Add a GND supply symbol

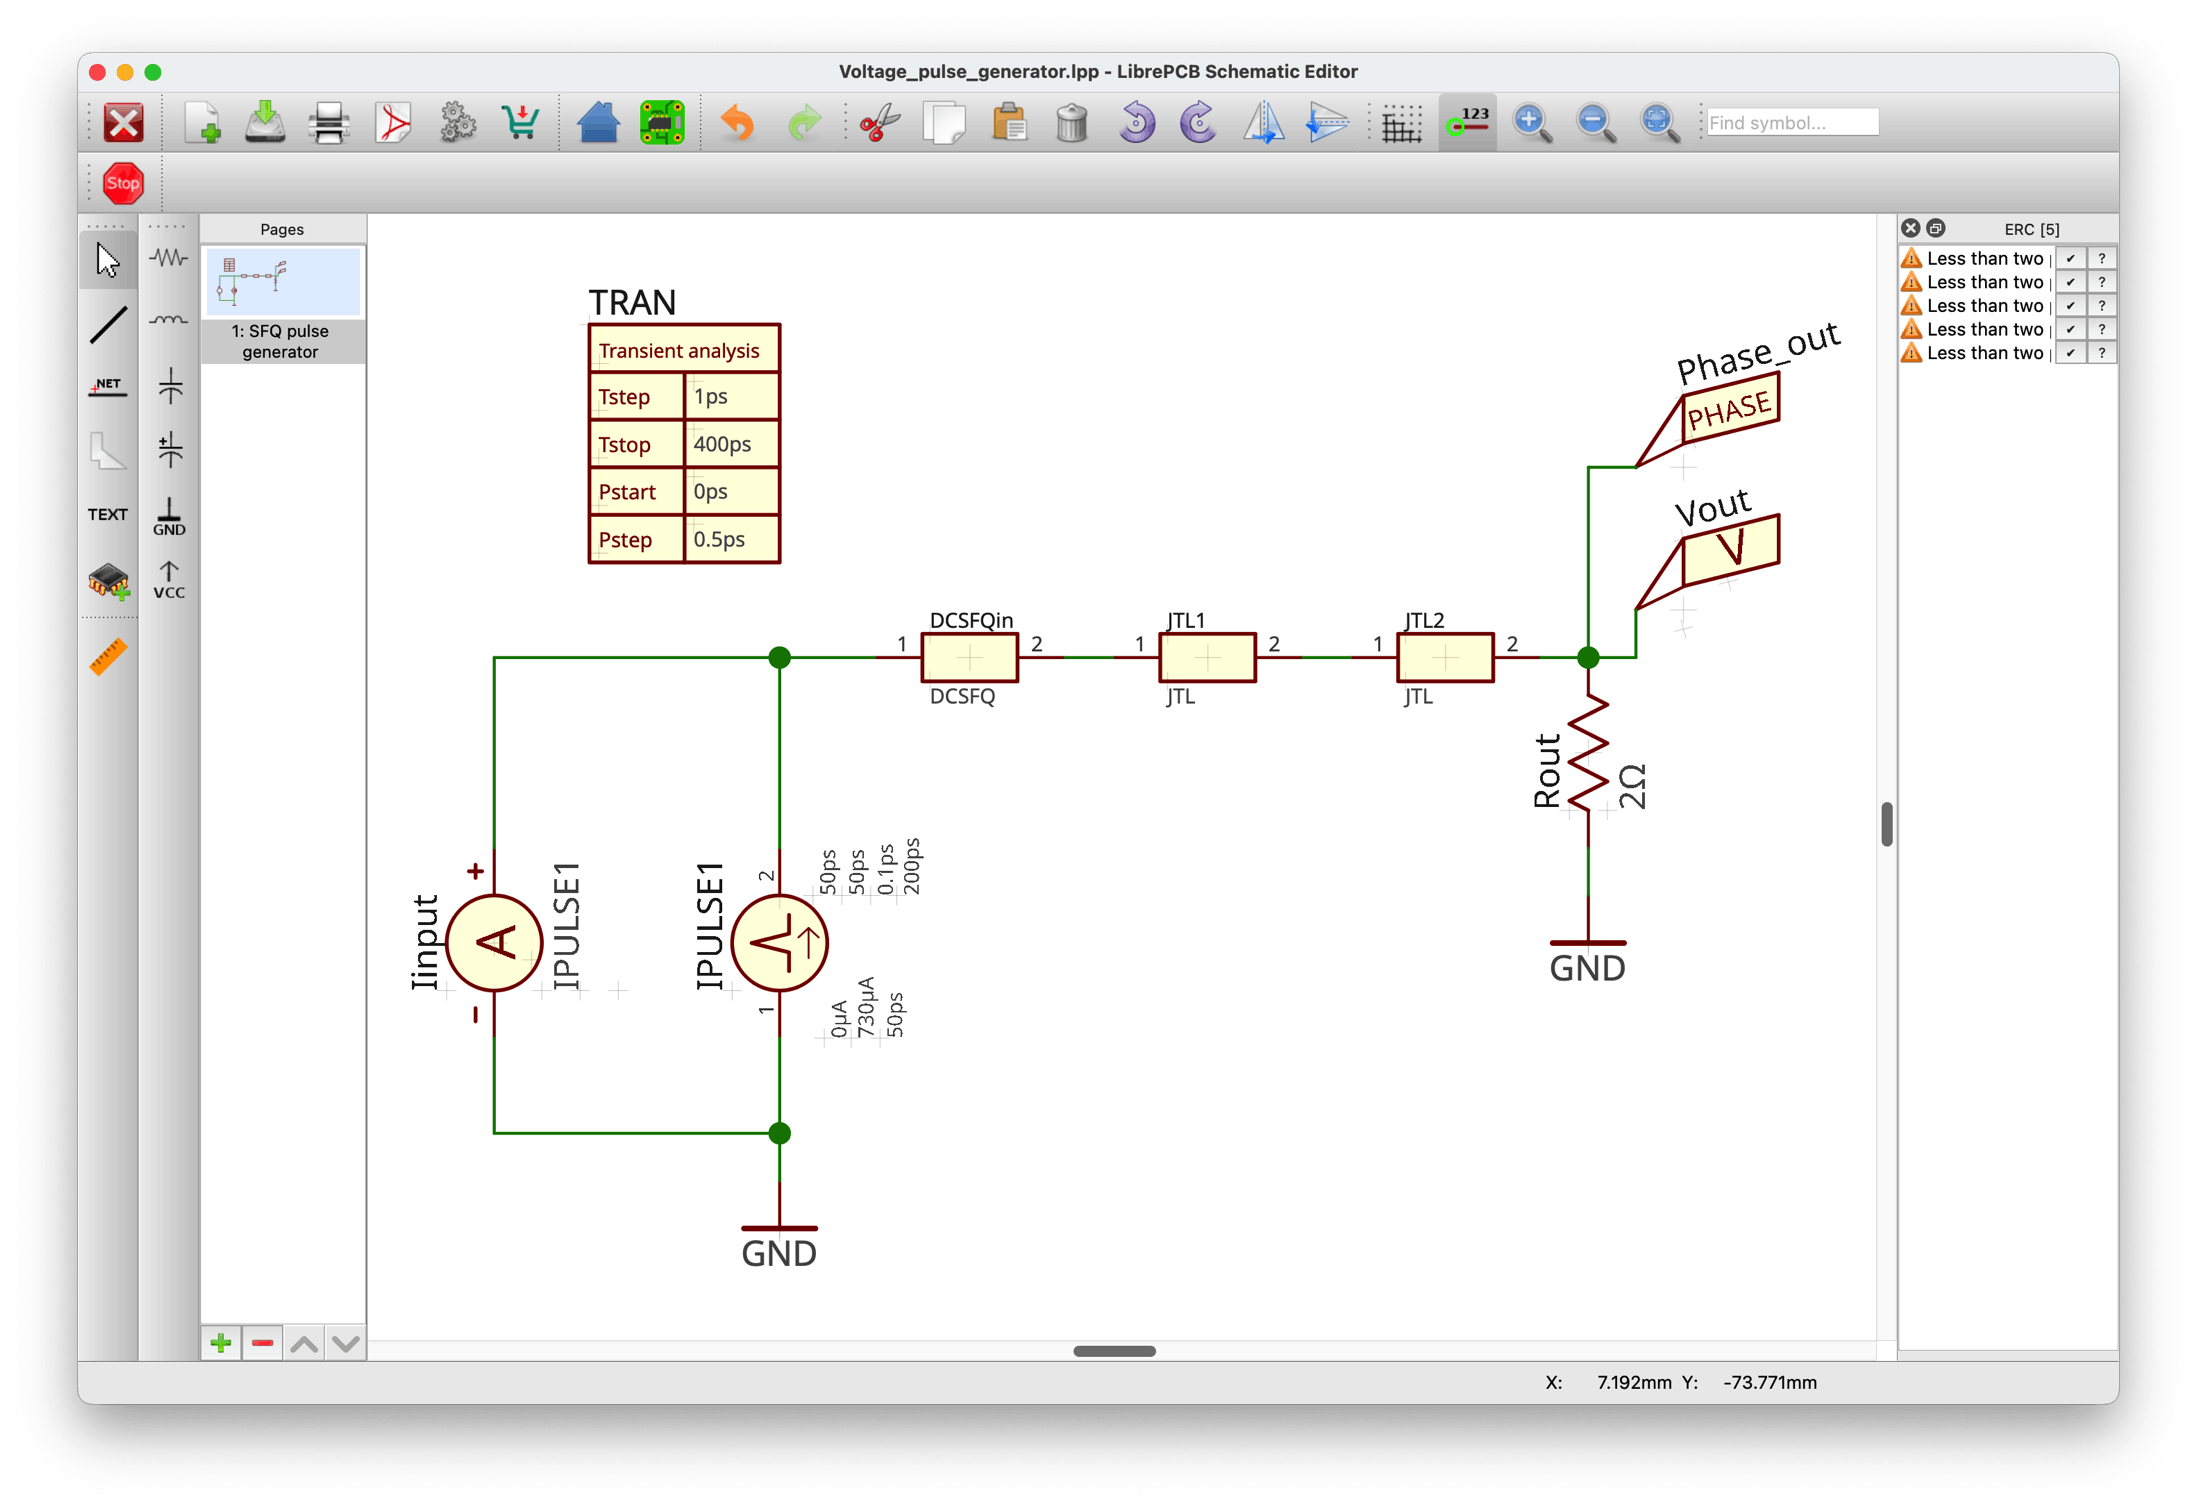(169, 516)
